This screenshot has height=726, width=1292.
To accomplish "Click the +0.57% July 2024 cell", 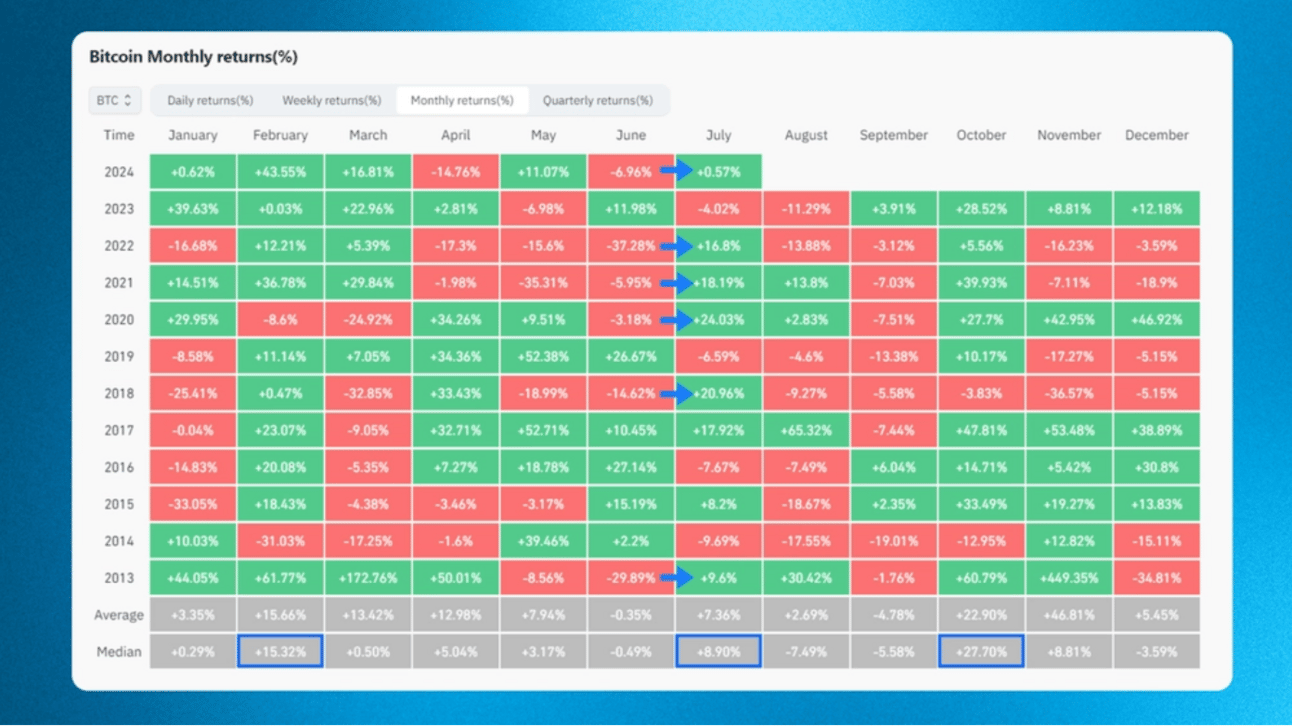I will pos(718,172).
